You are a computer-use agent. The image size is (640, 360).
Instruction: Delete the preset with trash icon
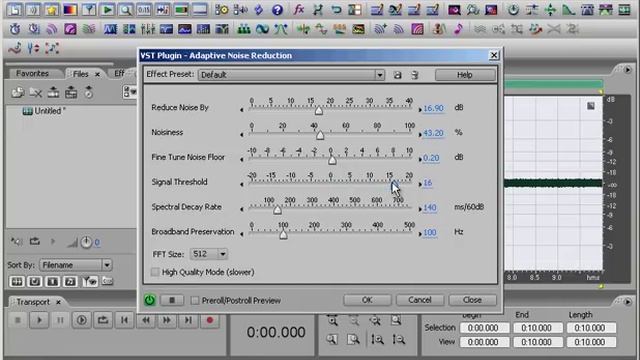(x=415, y=75)
